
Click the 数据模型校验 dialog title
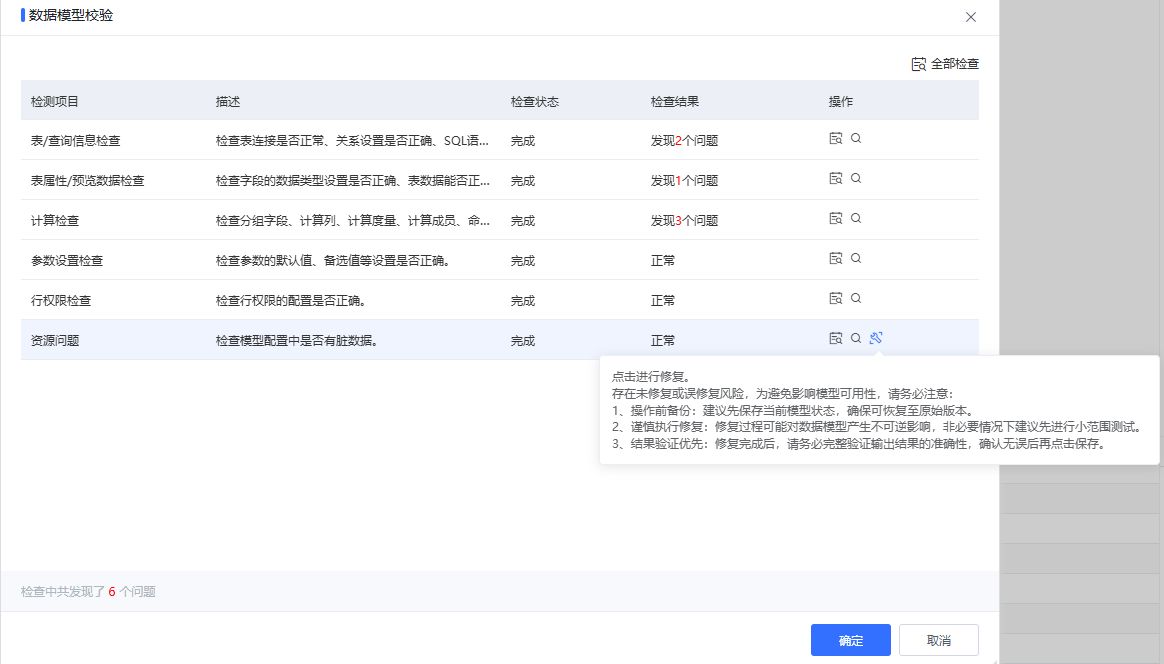coord(71,16)
